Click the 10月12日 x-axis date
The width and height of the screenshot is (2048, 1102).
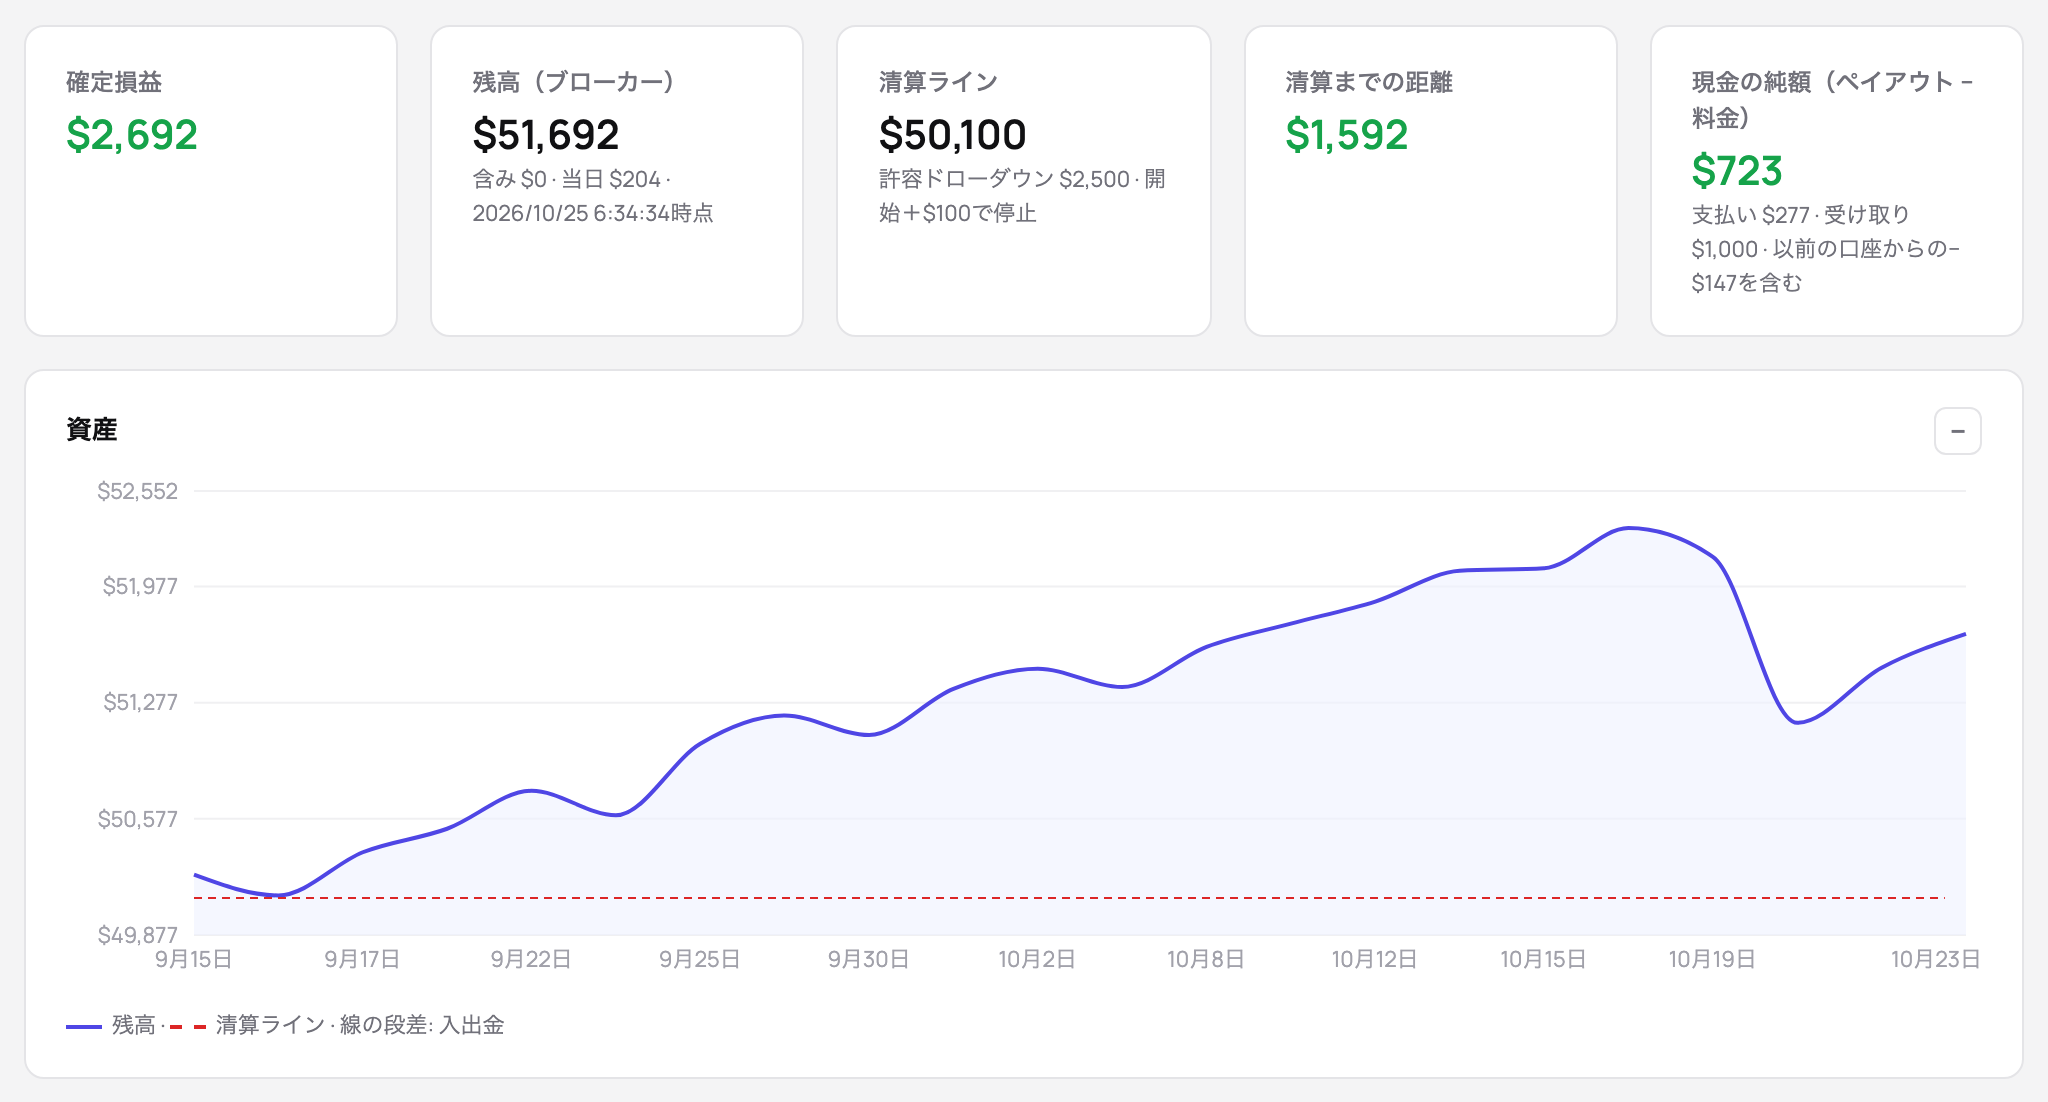[x=1375, y=959]
